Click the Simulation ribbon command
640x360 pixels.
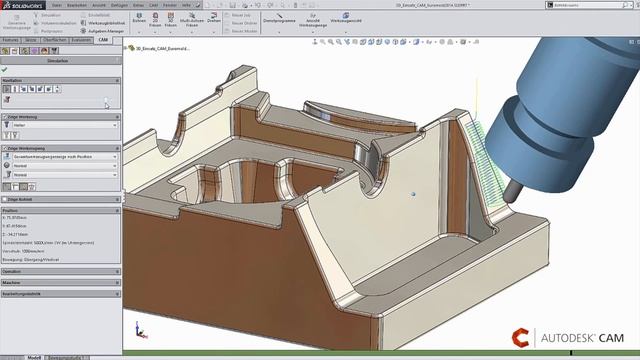47,15
